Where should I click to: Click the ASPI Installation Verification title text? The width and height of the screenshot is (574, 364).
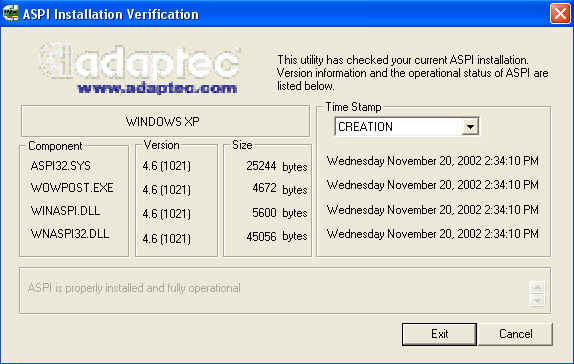click(111, 15)
